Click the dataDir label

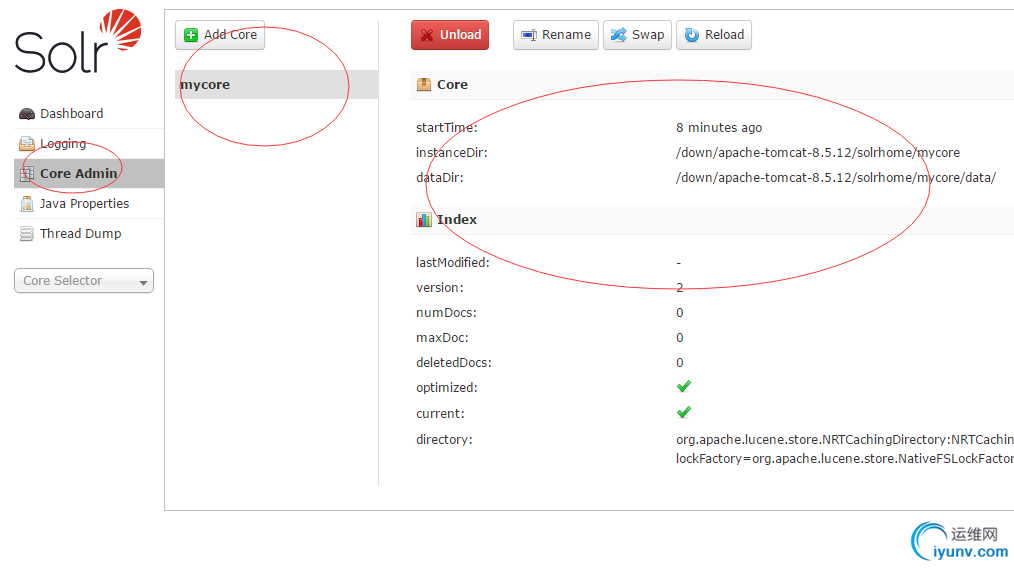click(440, 178)
